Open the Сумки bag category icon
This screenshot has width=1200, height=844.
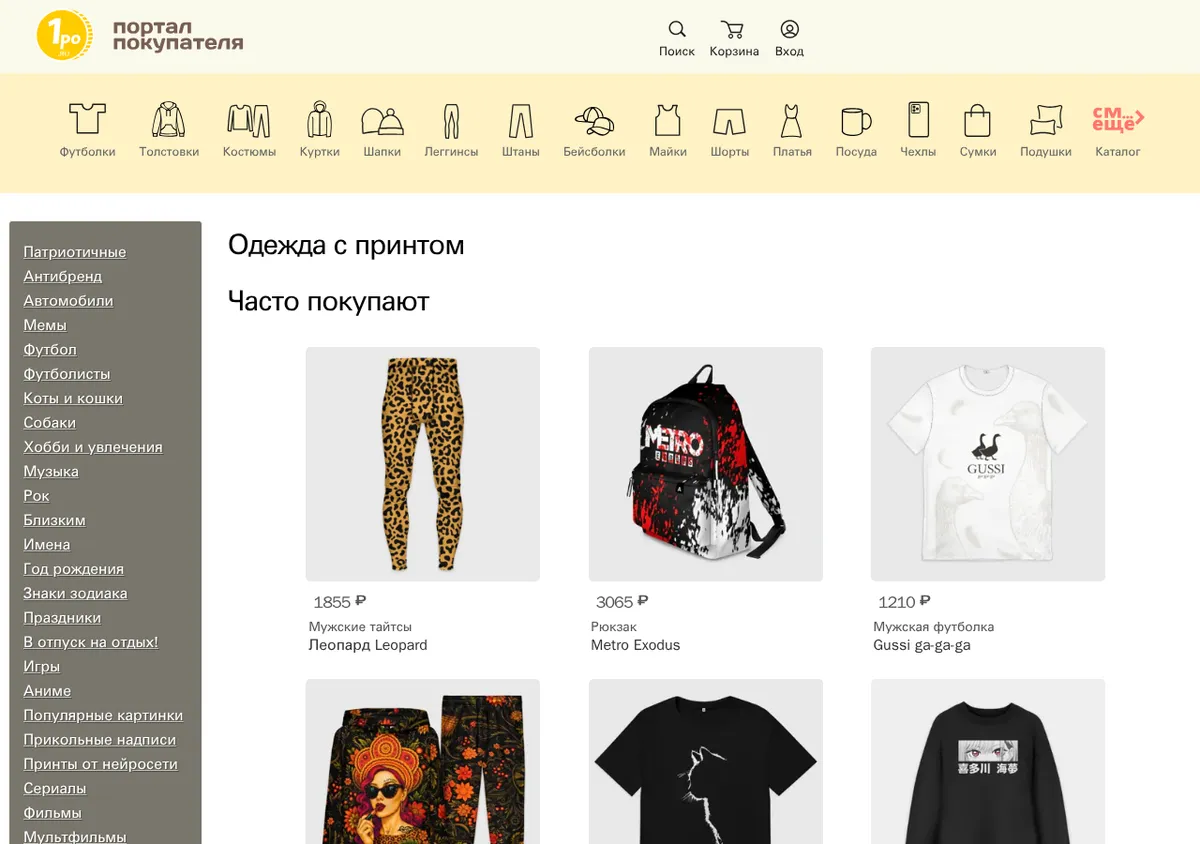[977, 120]
